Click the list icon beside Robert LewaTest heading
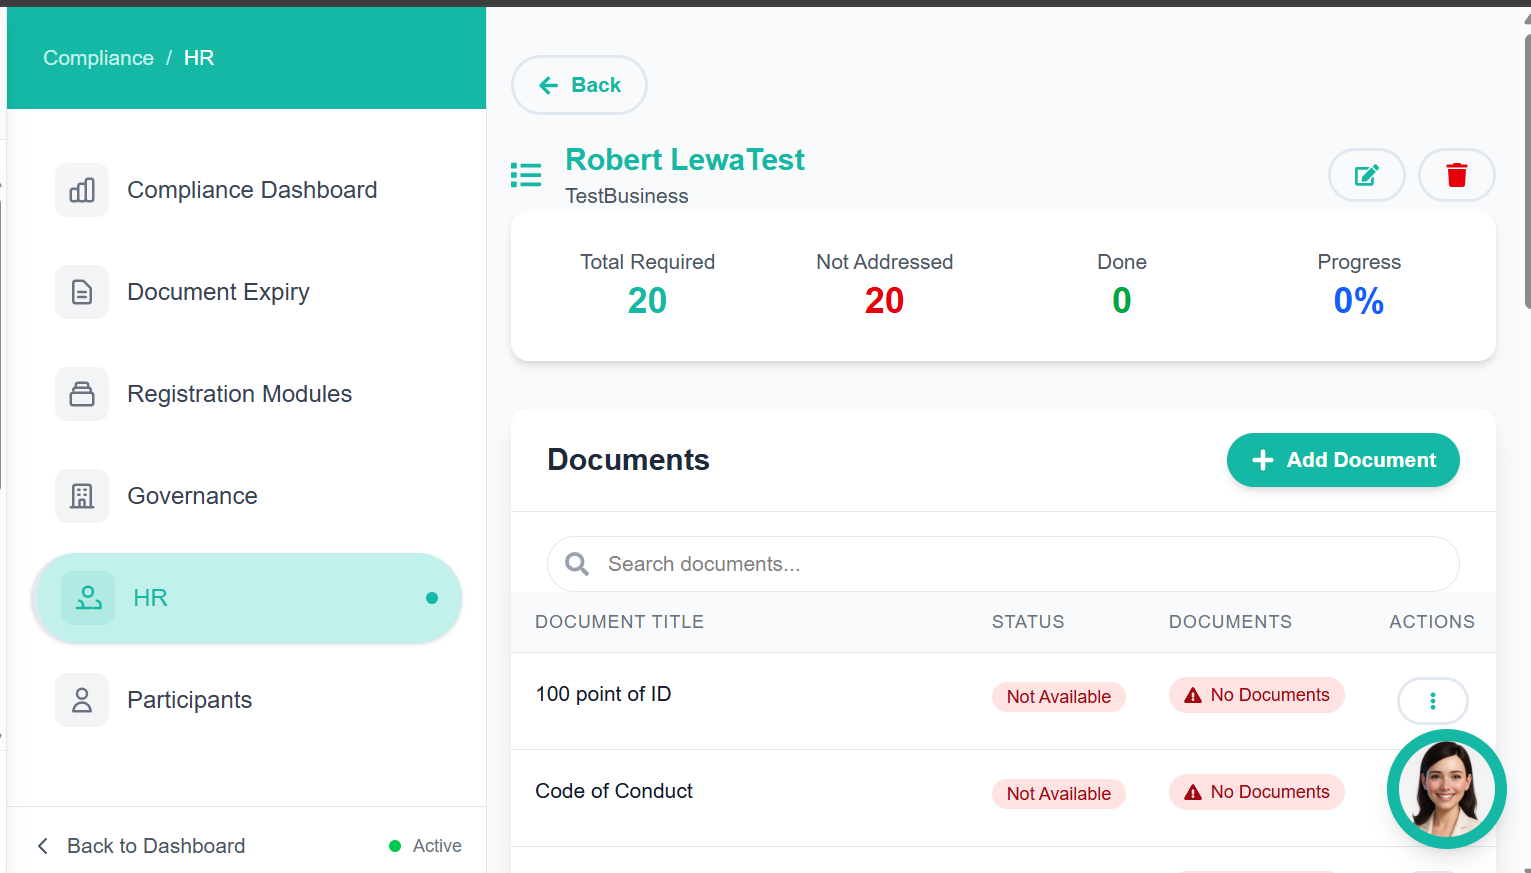This screenshot has width=1531, height=873. pyautogui.click(x=526, y=174)
